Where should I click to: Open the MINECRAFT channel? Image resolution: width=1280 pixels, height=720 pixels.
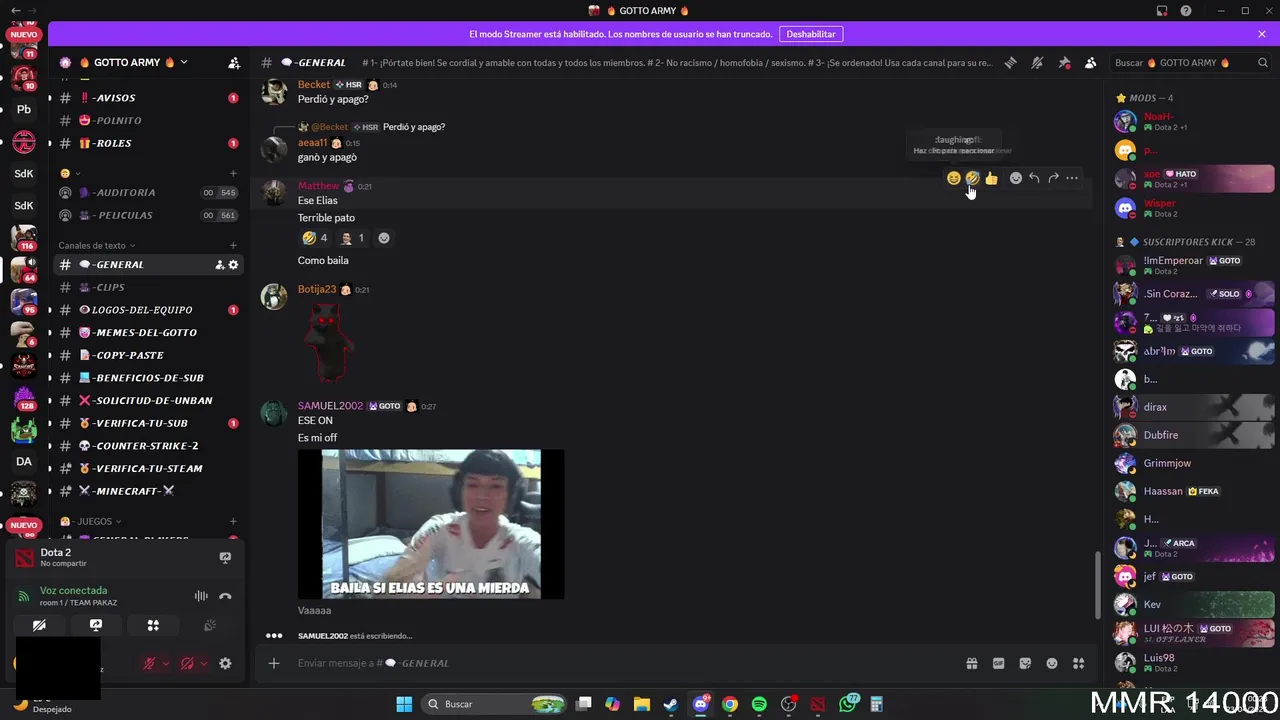pos(147,491)
